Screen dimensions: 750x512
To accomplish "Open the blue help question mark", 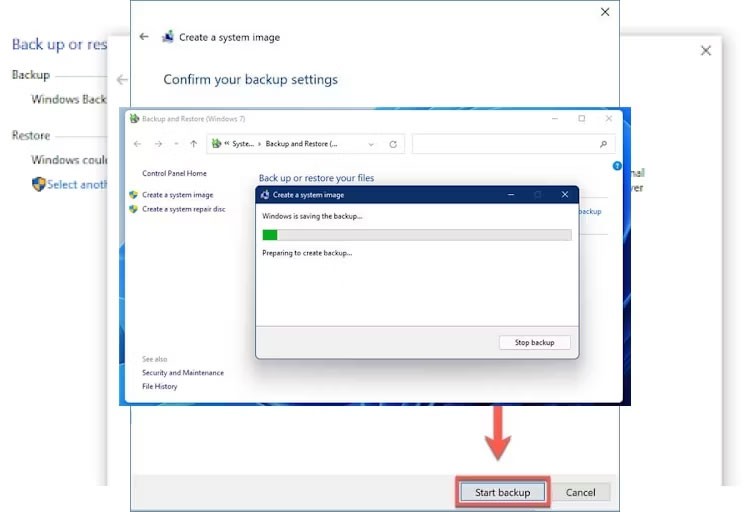I will click(617, 166).
